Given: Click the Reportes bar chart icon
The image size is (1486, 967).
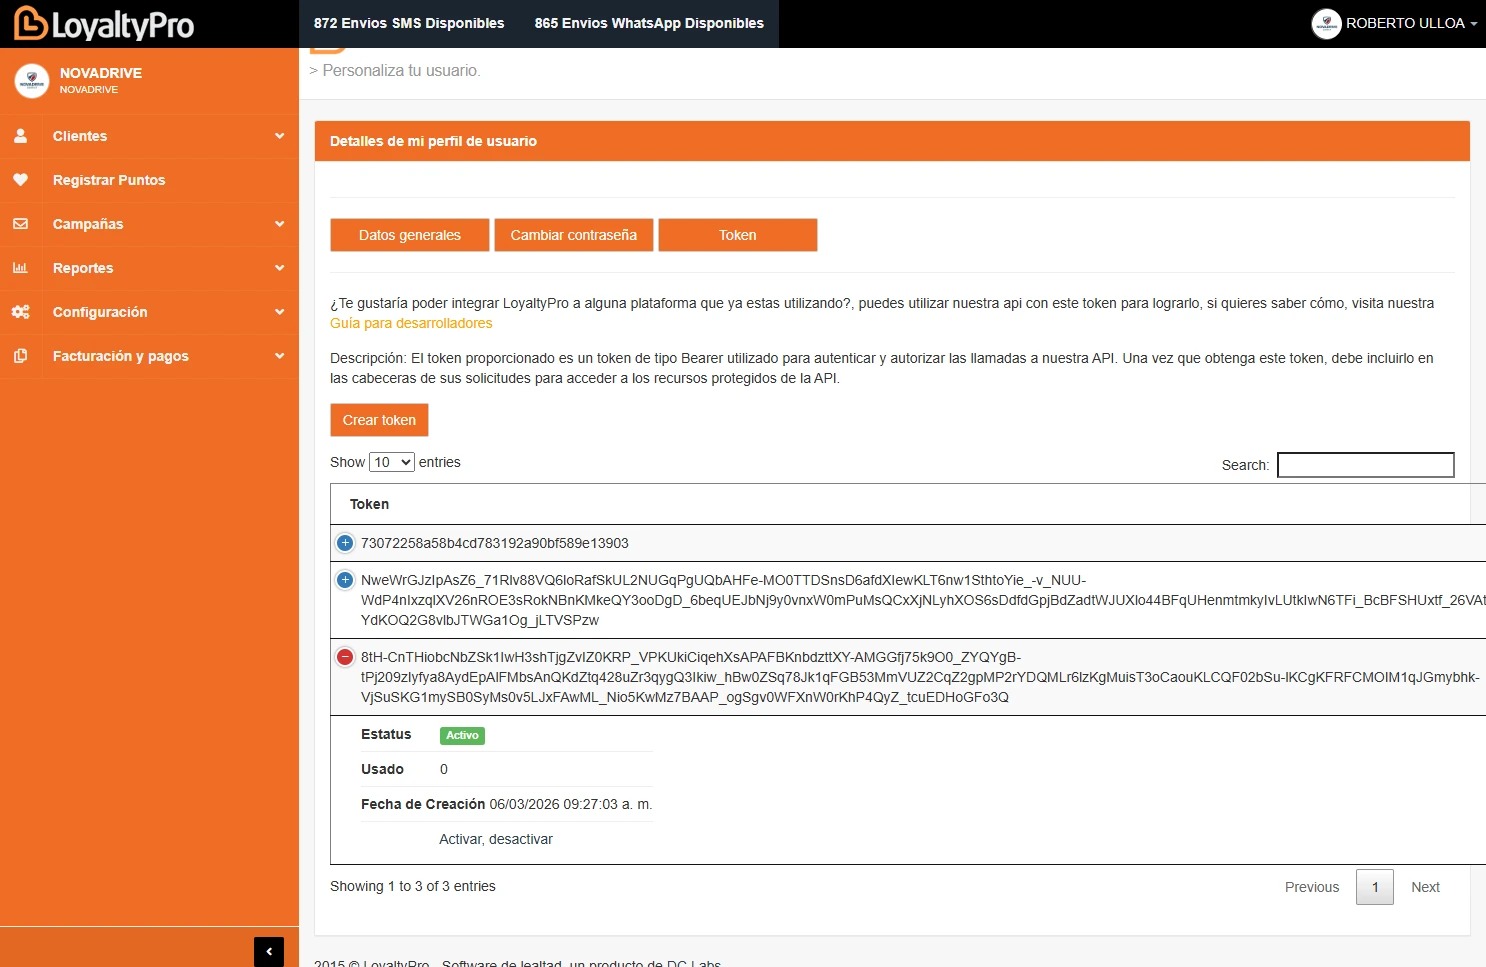Looking at the screenshot, I should coord(20,268).
